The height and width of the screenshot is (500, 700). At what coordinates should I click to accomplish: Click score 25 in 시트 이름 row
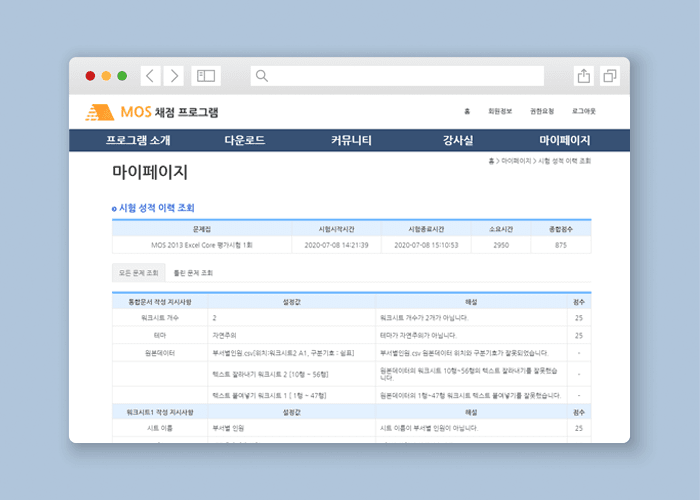click(579, 428)
